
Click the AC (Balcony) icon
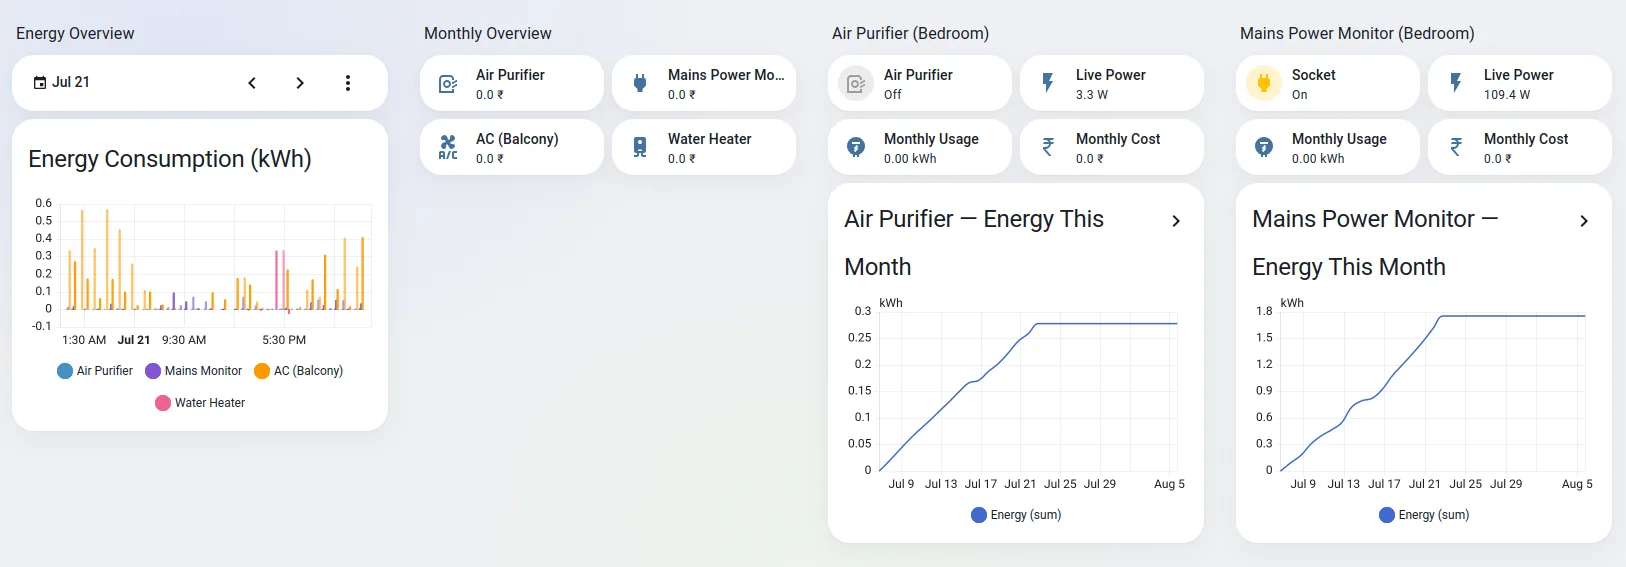448,148
